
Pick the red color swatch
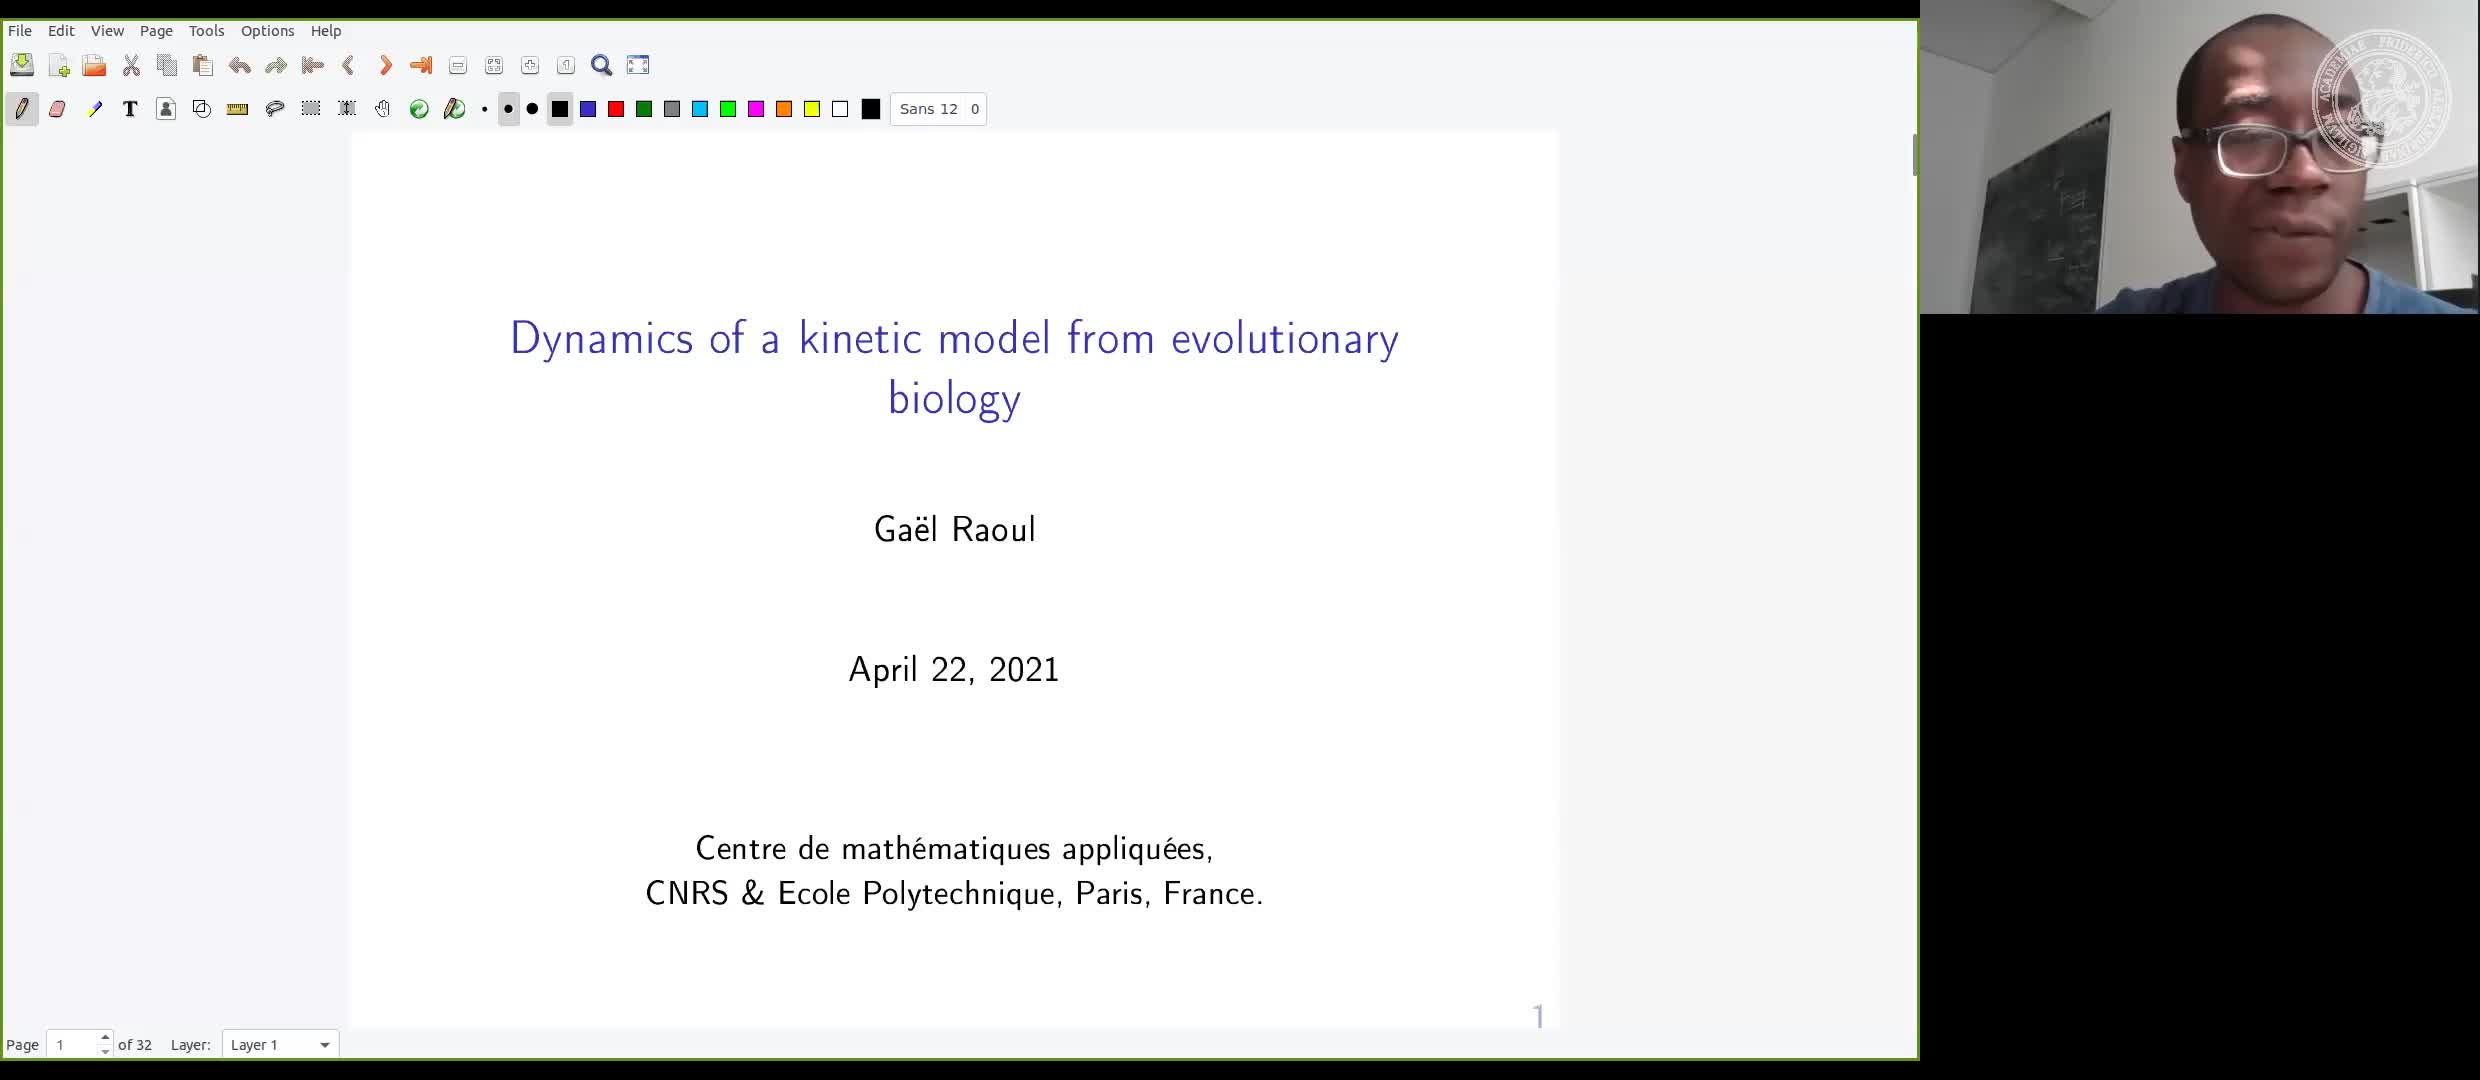[616, 109]
